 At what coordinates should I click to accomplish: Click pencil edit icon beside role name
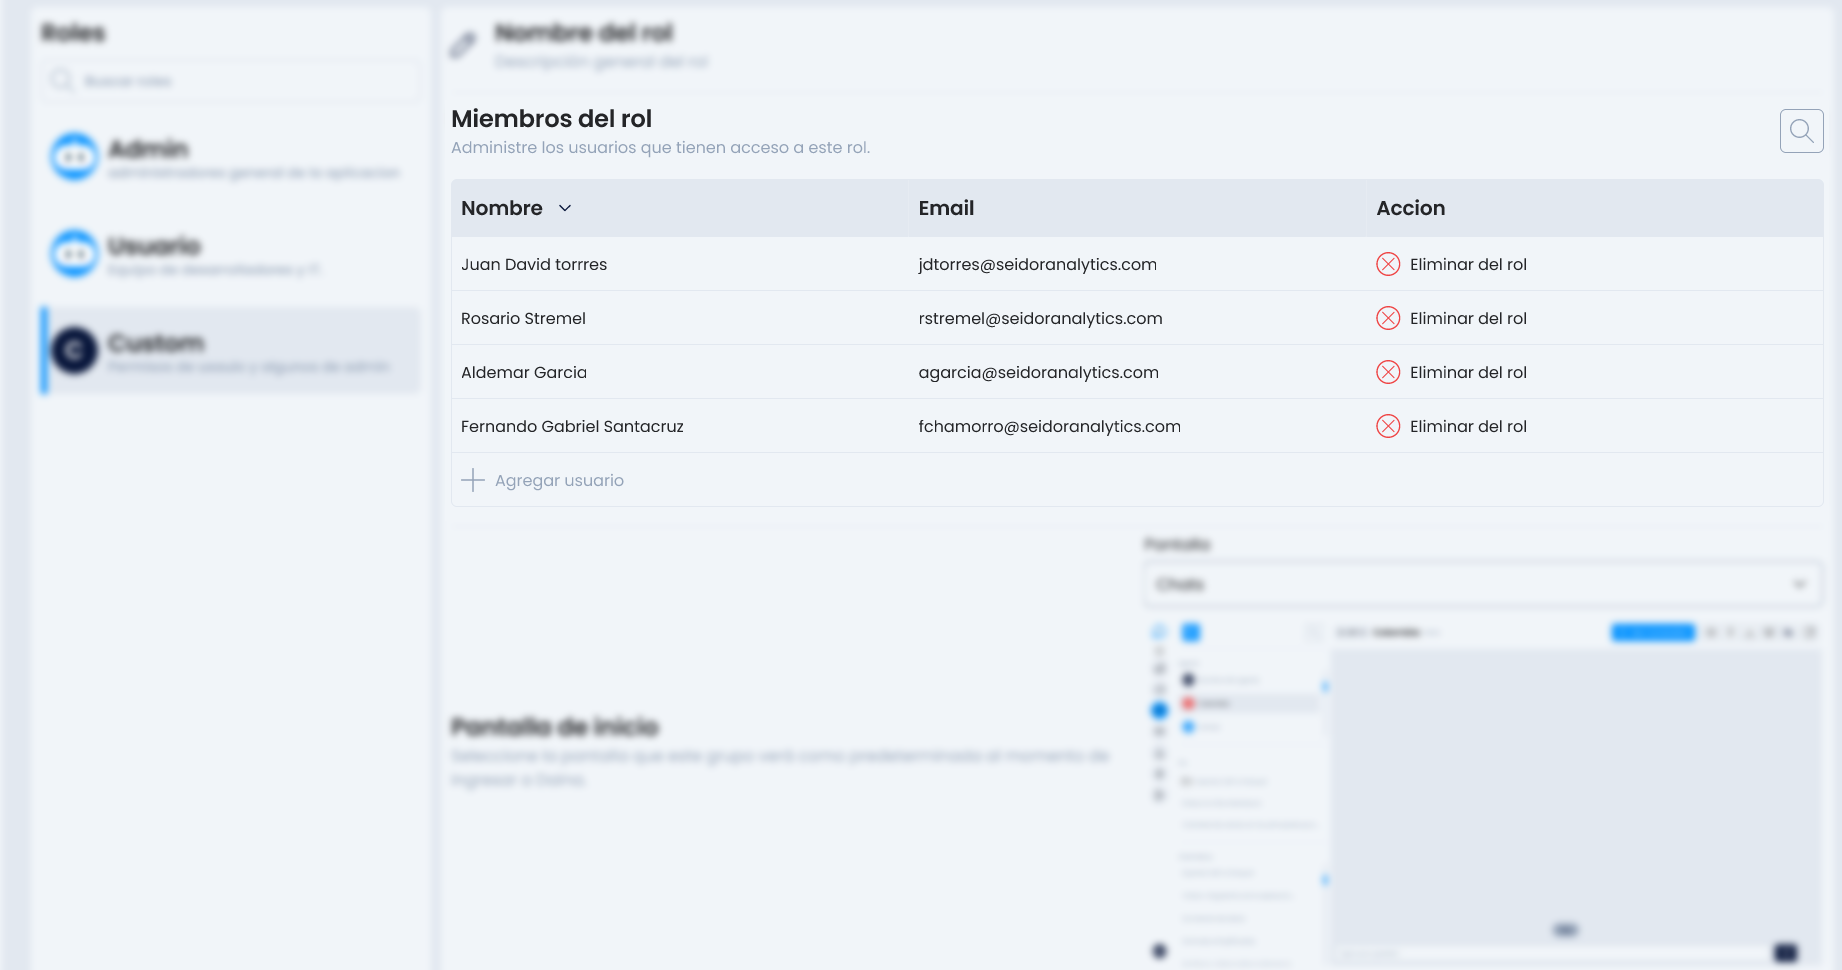pyautogui.click(x=463, y=45)
